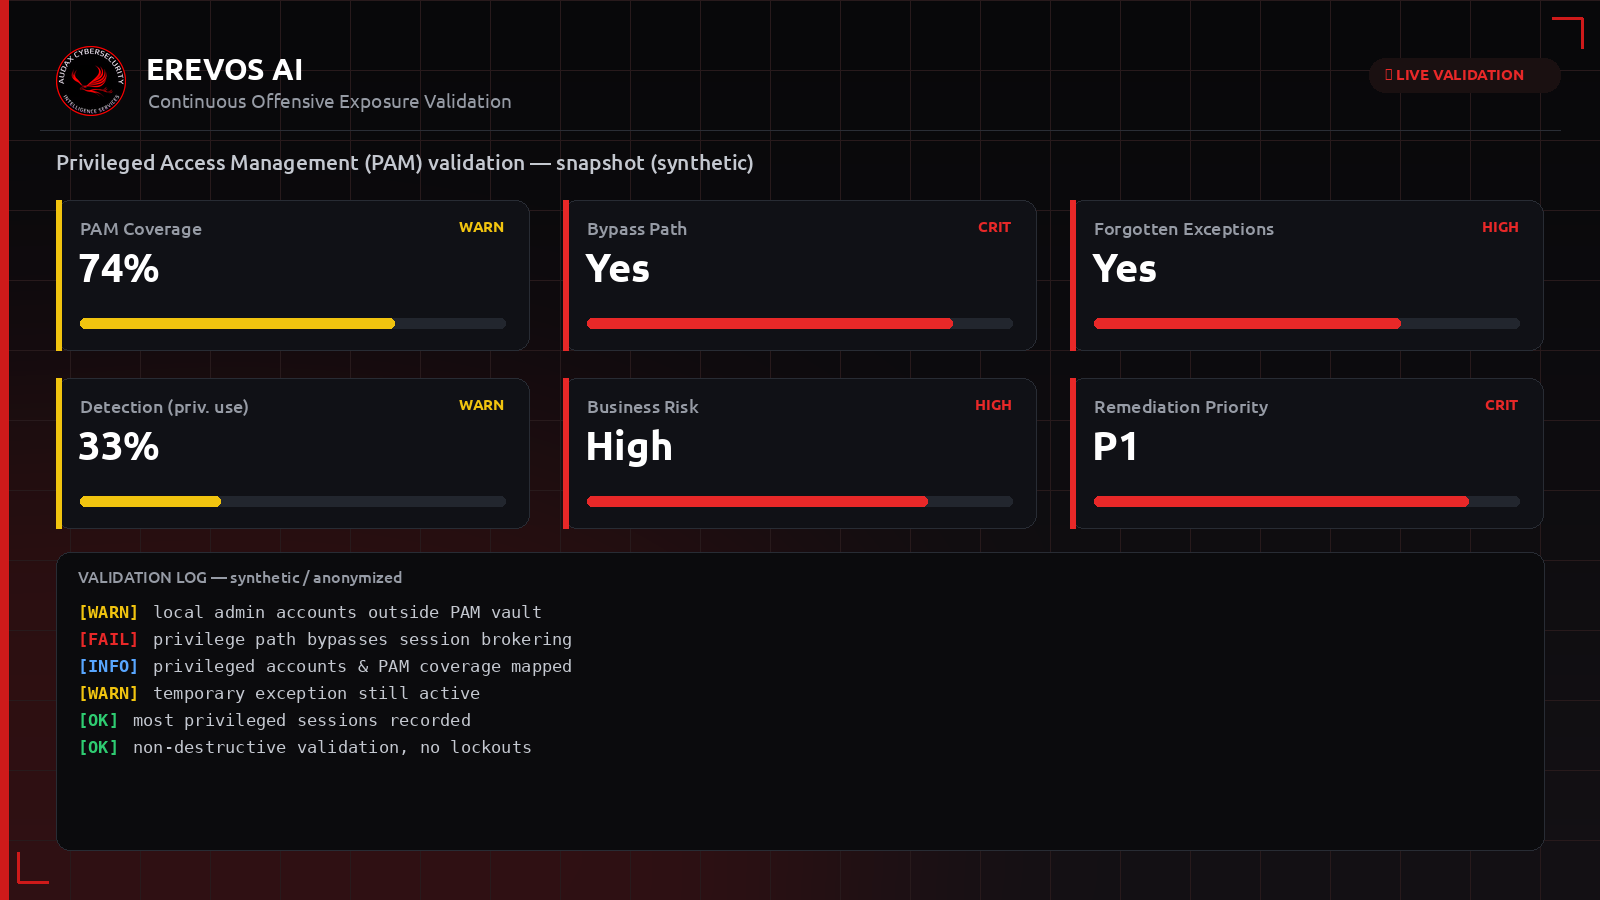Click the High value under Business Risk
Image resolution: width=1600 pixels, height=900 pixels.
[629, 447]
